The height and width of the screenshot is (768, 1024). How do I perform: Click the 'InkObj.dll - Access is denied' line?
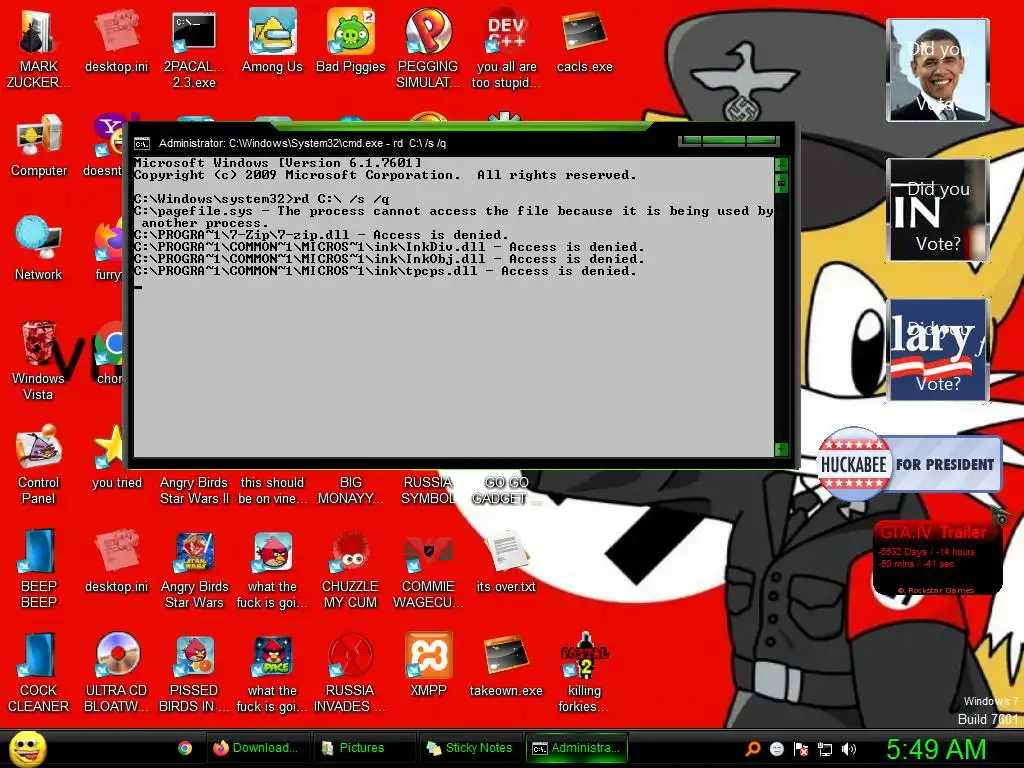click(389, 259)
